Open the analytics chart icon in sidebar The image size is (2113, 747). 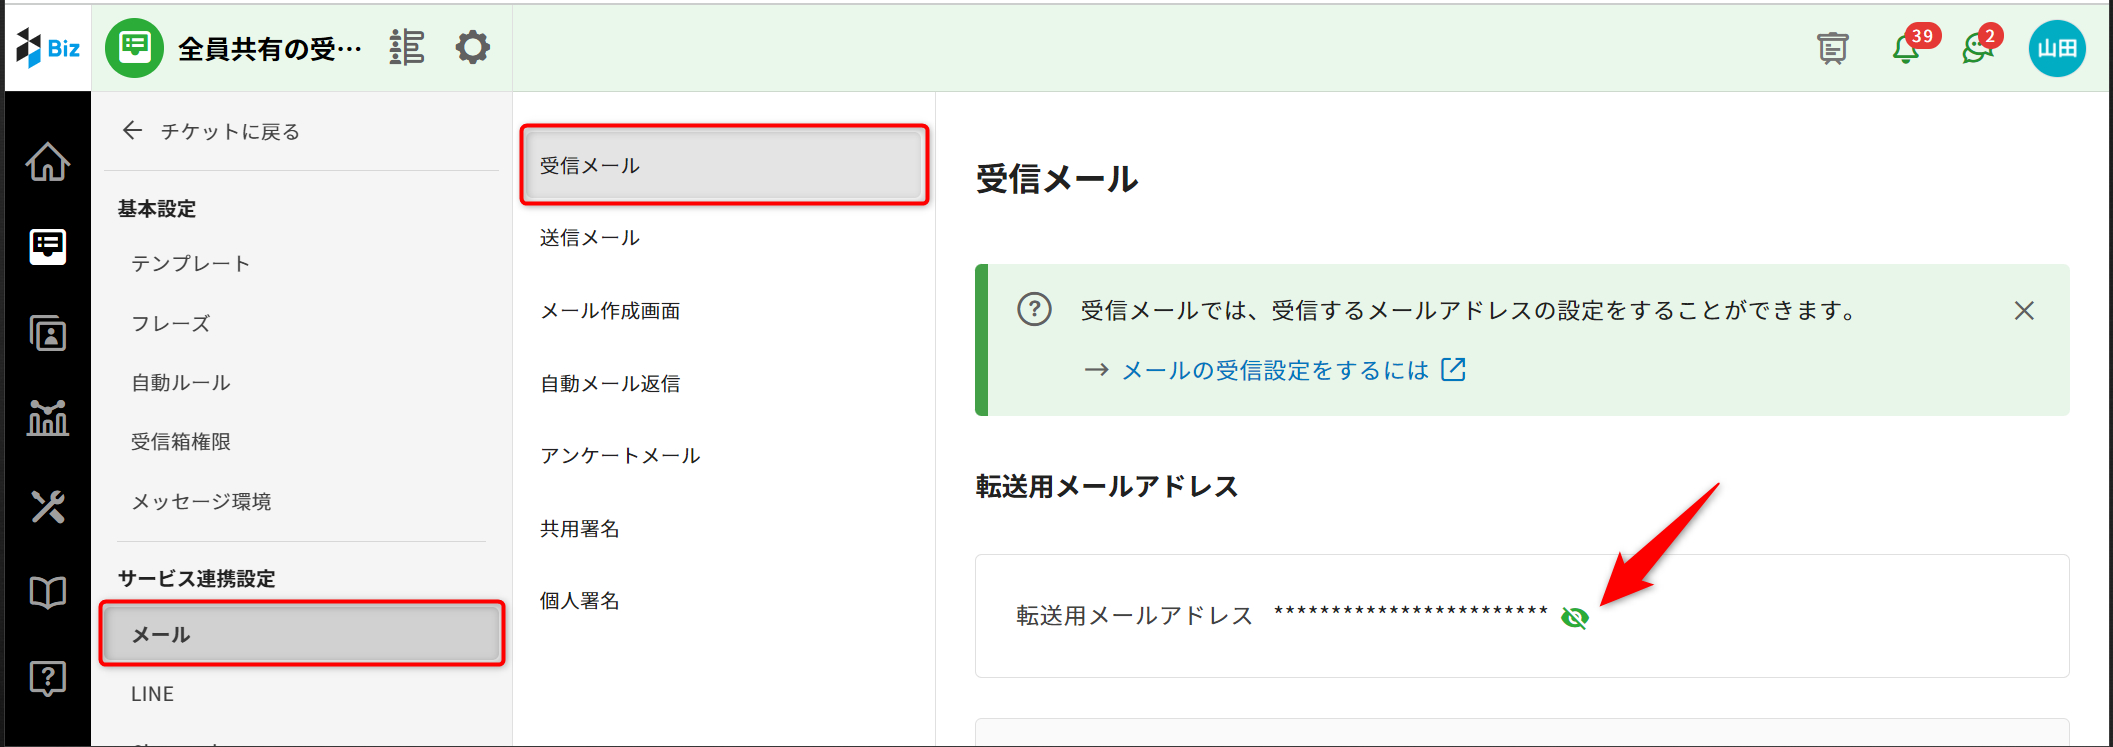tap(47, 418)
